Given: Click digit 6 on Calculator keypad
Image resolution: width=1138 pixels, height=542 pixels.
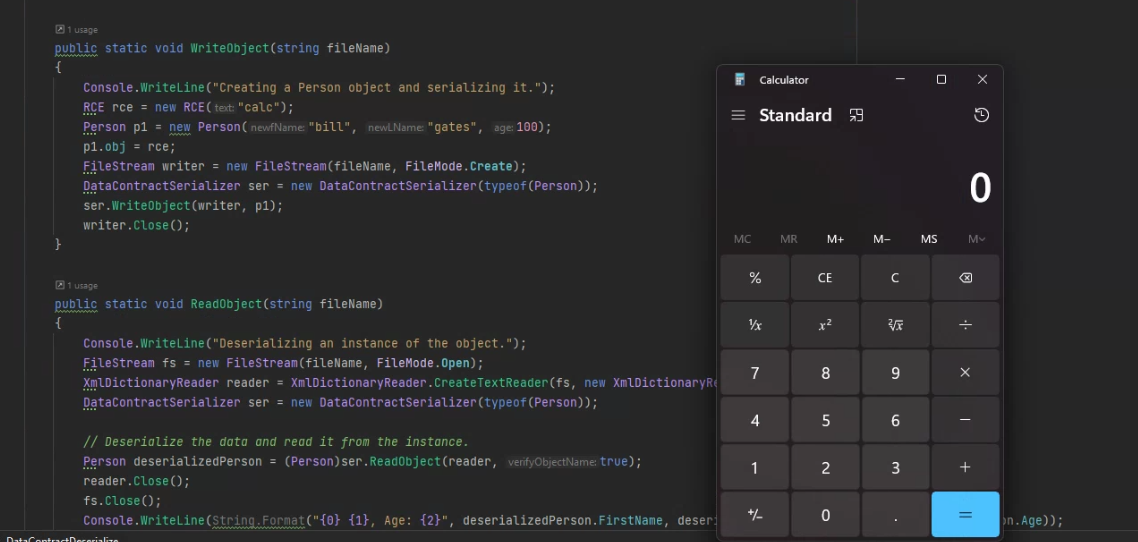Looking at the screenshot, I should click(895, 420).
